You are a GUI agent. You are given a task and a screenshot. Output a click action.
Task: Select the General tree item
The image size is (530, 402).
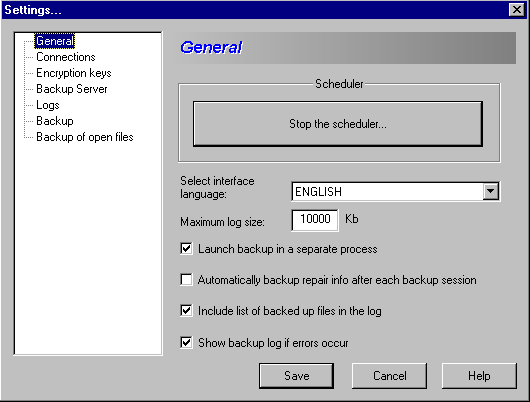point(54,41)
